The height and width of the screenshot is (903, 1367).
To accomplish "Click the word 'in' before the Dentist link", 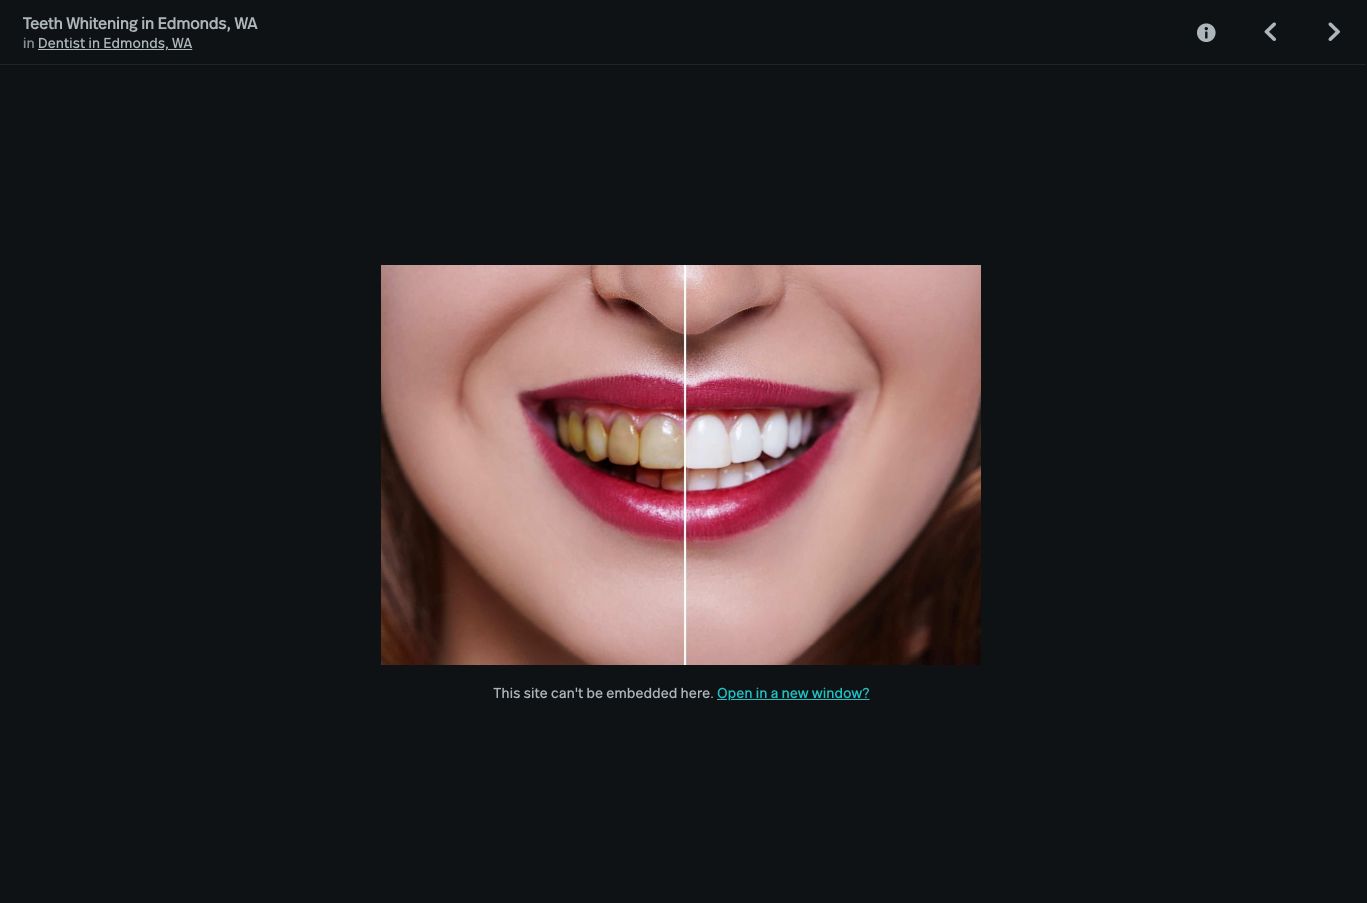I will (29, 43).
